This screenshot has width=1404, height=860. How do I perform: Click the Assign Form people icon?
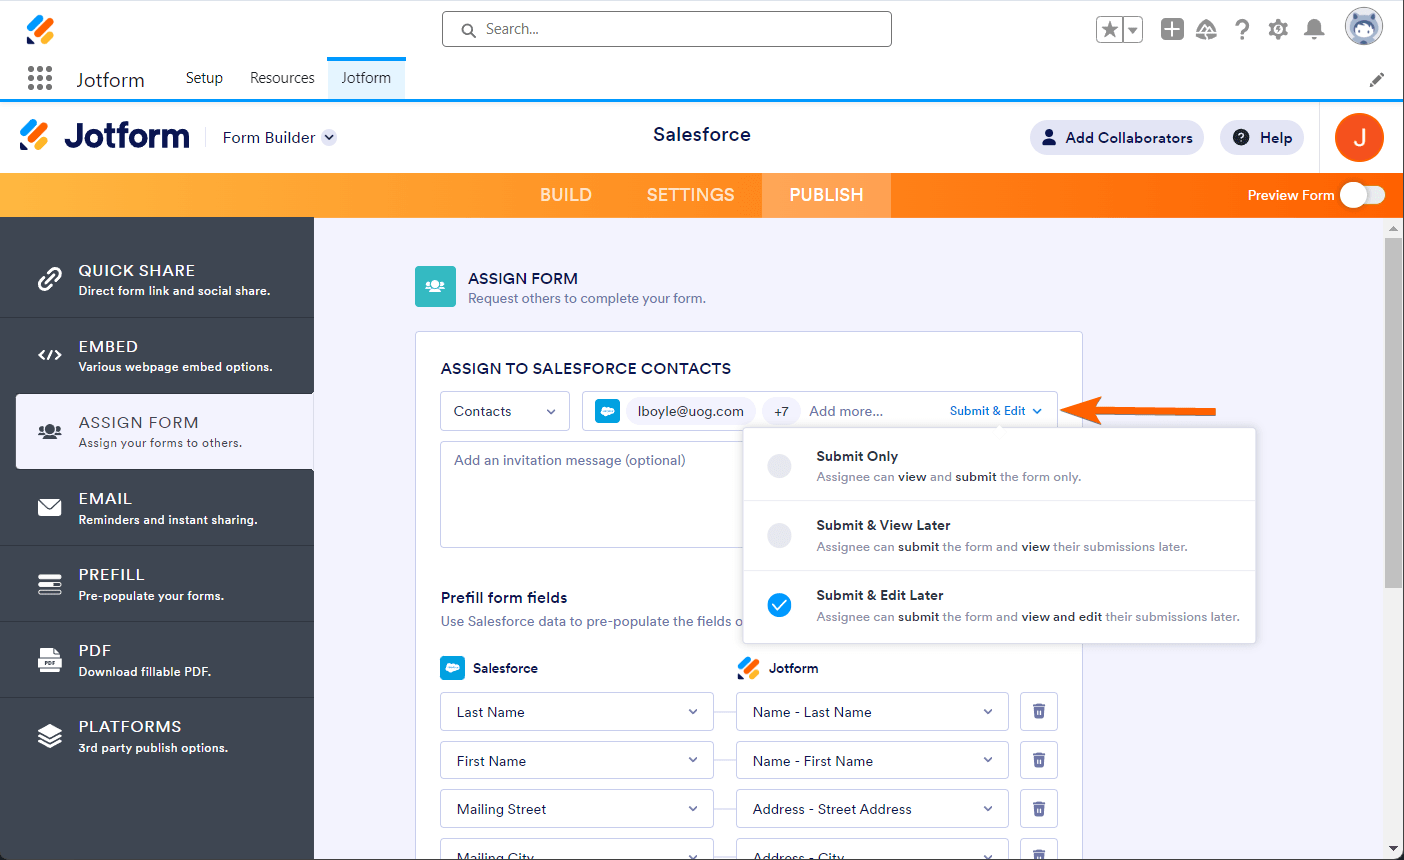(50, 431)
